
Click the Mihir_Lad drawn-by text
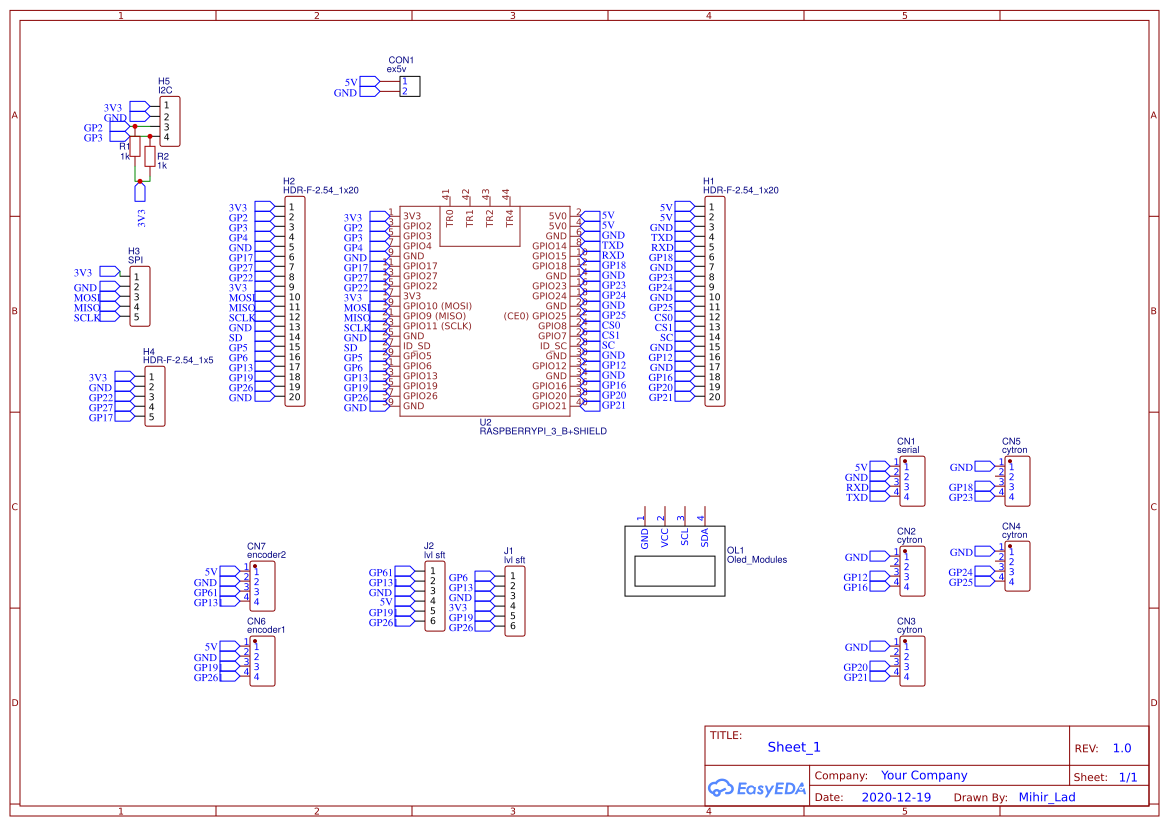[x=1046, y=797]
